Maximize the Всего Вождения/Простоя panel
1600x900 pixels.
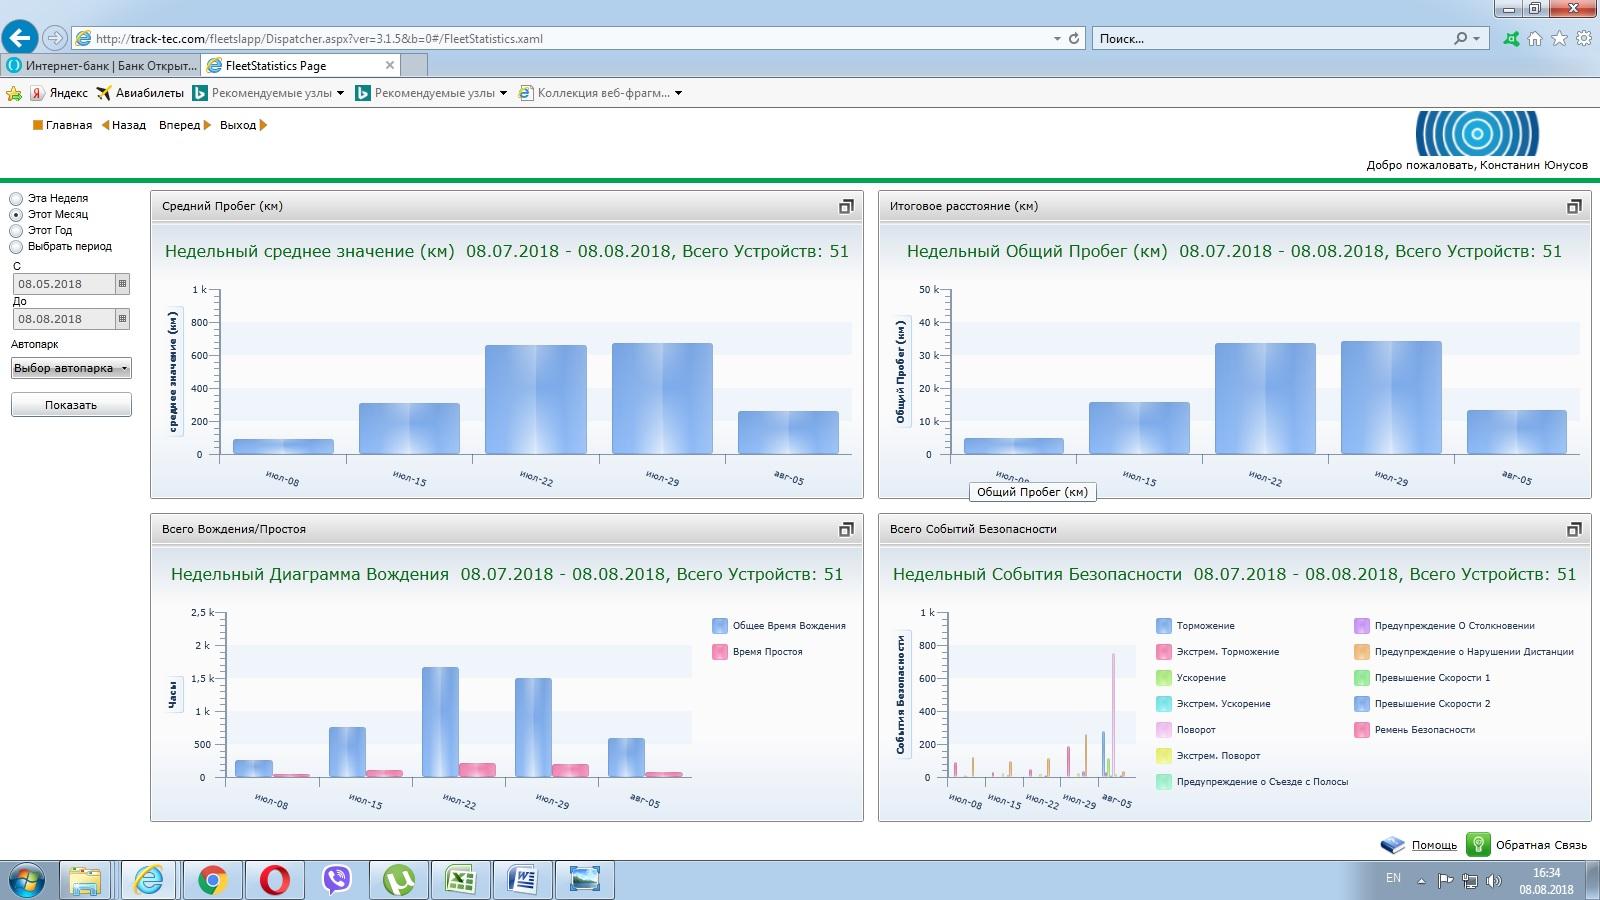click(846, 529)
